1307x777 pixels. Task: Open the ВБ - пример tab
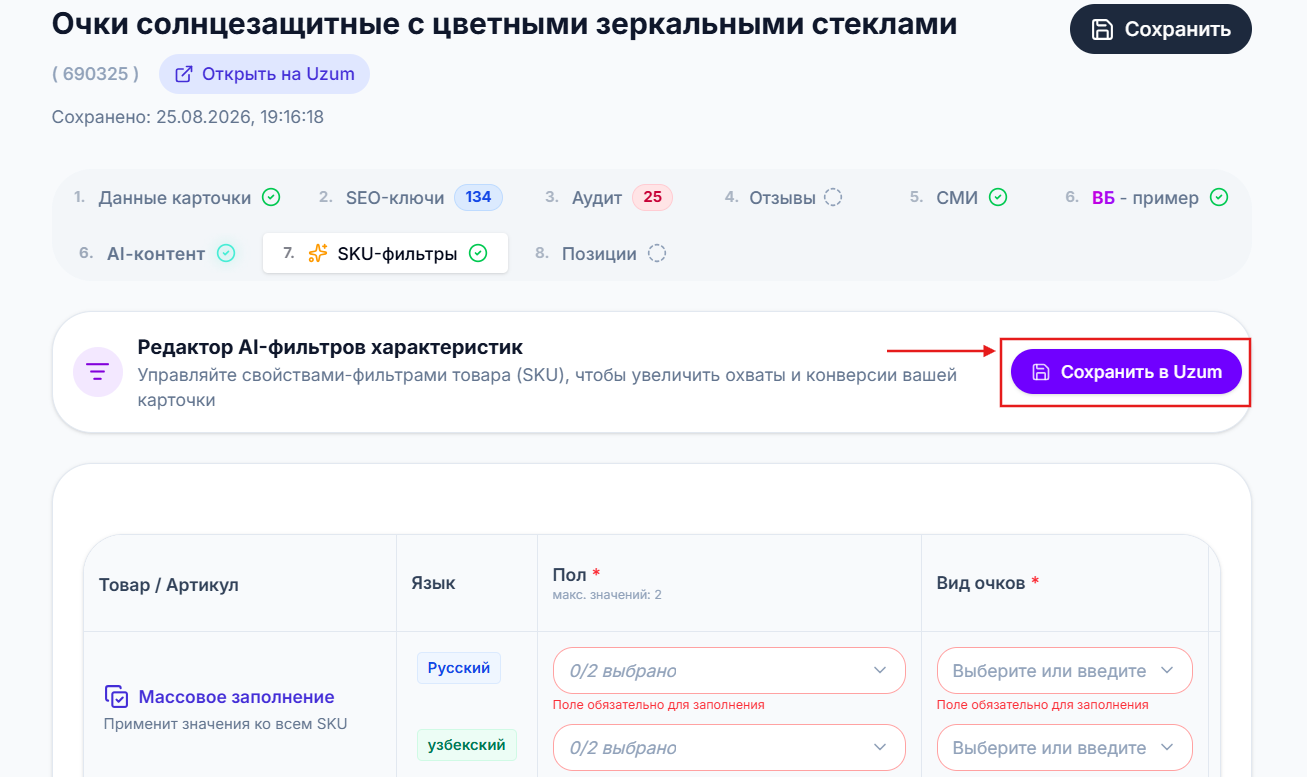[1146, 198]
